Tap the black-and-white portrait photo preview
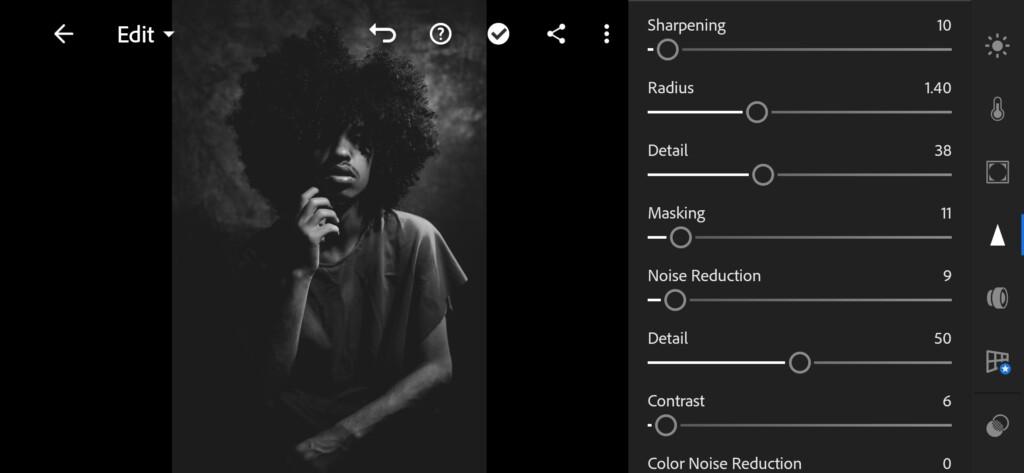Screen dimensions: 1024x473 [x=329, y=236]
